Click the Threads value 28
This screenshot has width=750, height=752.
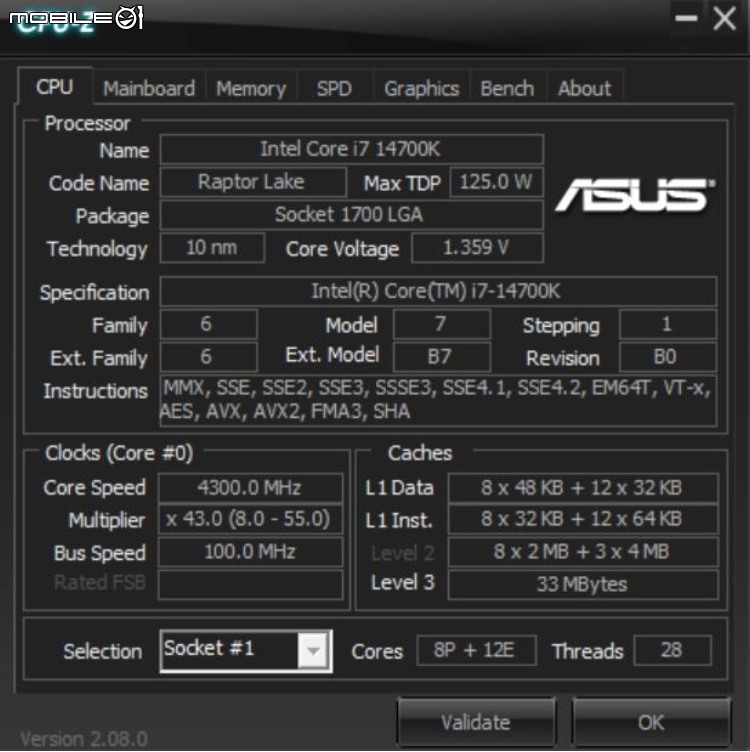(x=672, y=650)
